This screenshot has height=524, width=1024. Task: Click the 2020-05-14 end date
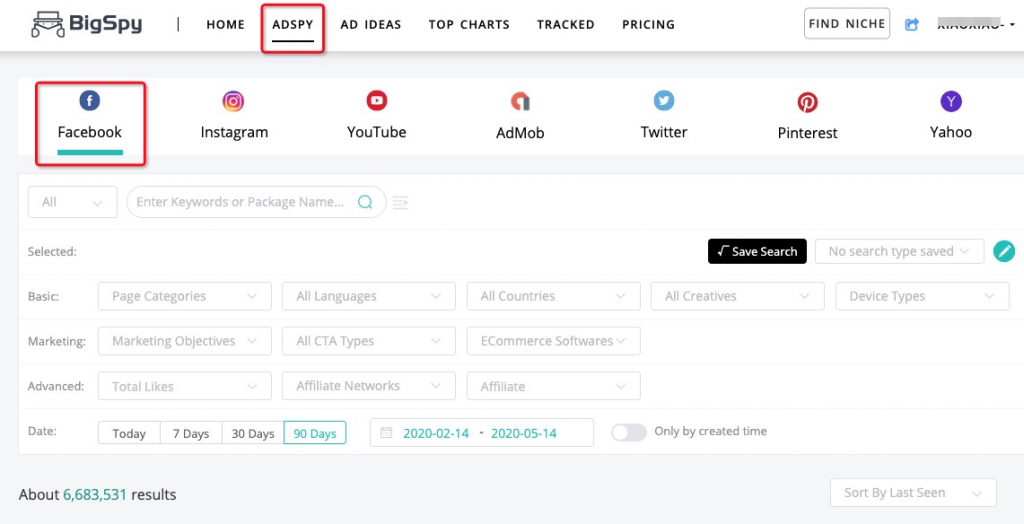tap(524, 433)
